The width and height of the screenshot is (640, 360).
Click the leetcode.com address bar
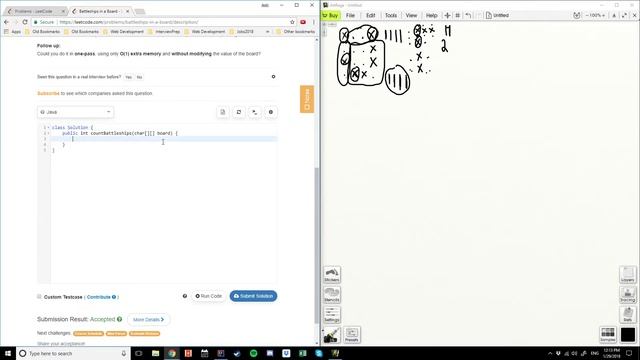coord(163,22)
